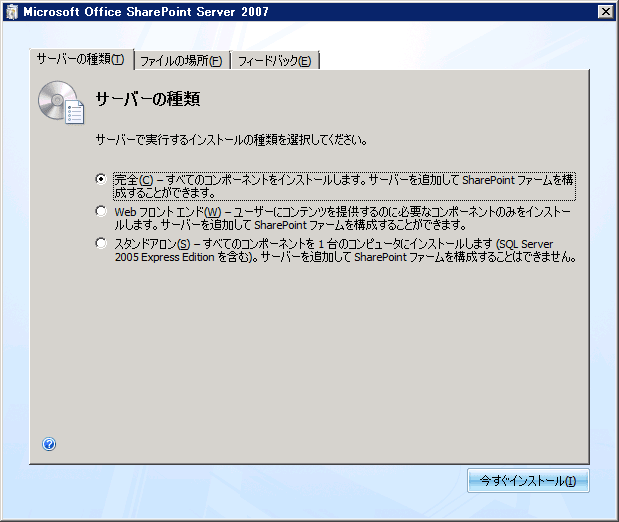This screenshot has width=619, height=522.
Task: Click the スタンドアロン(S) option description text
Action: click(345, 250)
